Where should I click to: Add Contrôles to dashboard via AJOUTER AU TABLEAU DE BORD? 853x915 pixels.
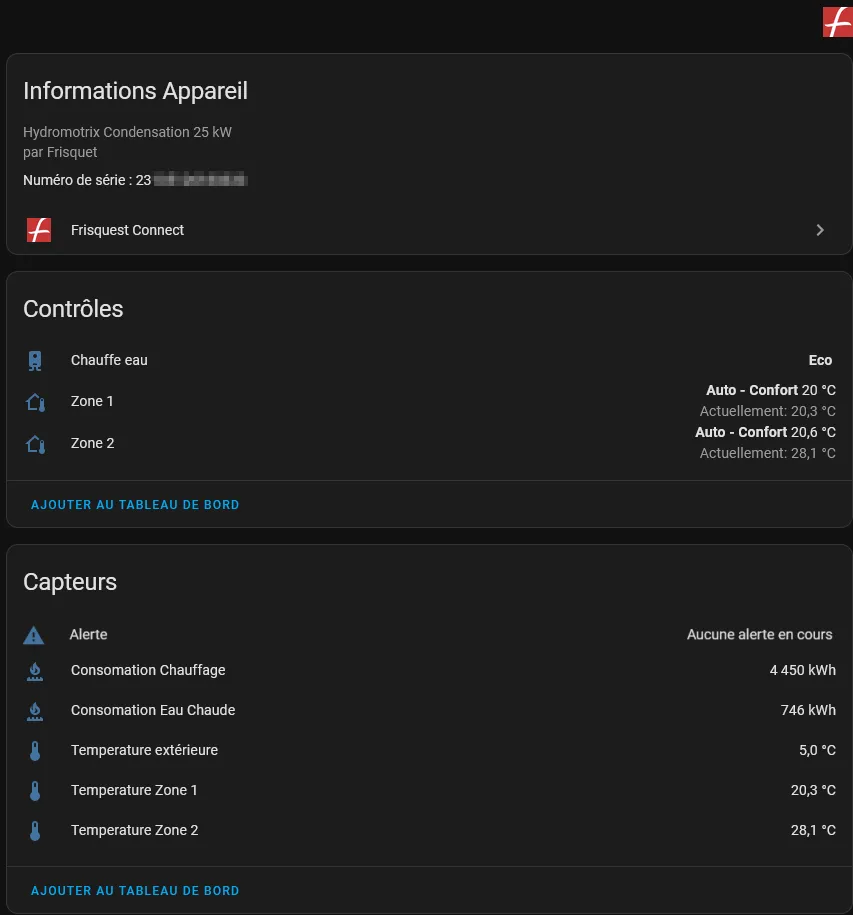(x=135, y=505)
